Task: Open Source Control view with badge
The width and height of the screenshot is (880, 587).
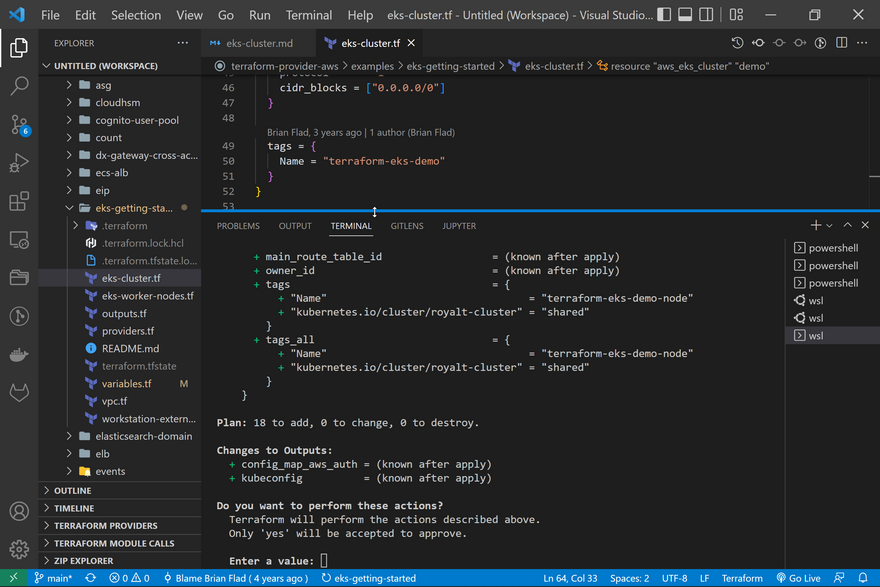Action: point(19,125)
